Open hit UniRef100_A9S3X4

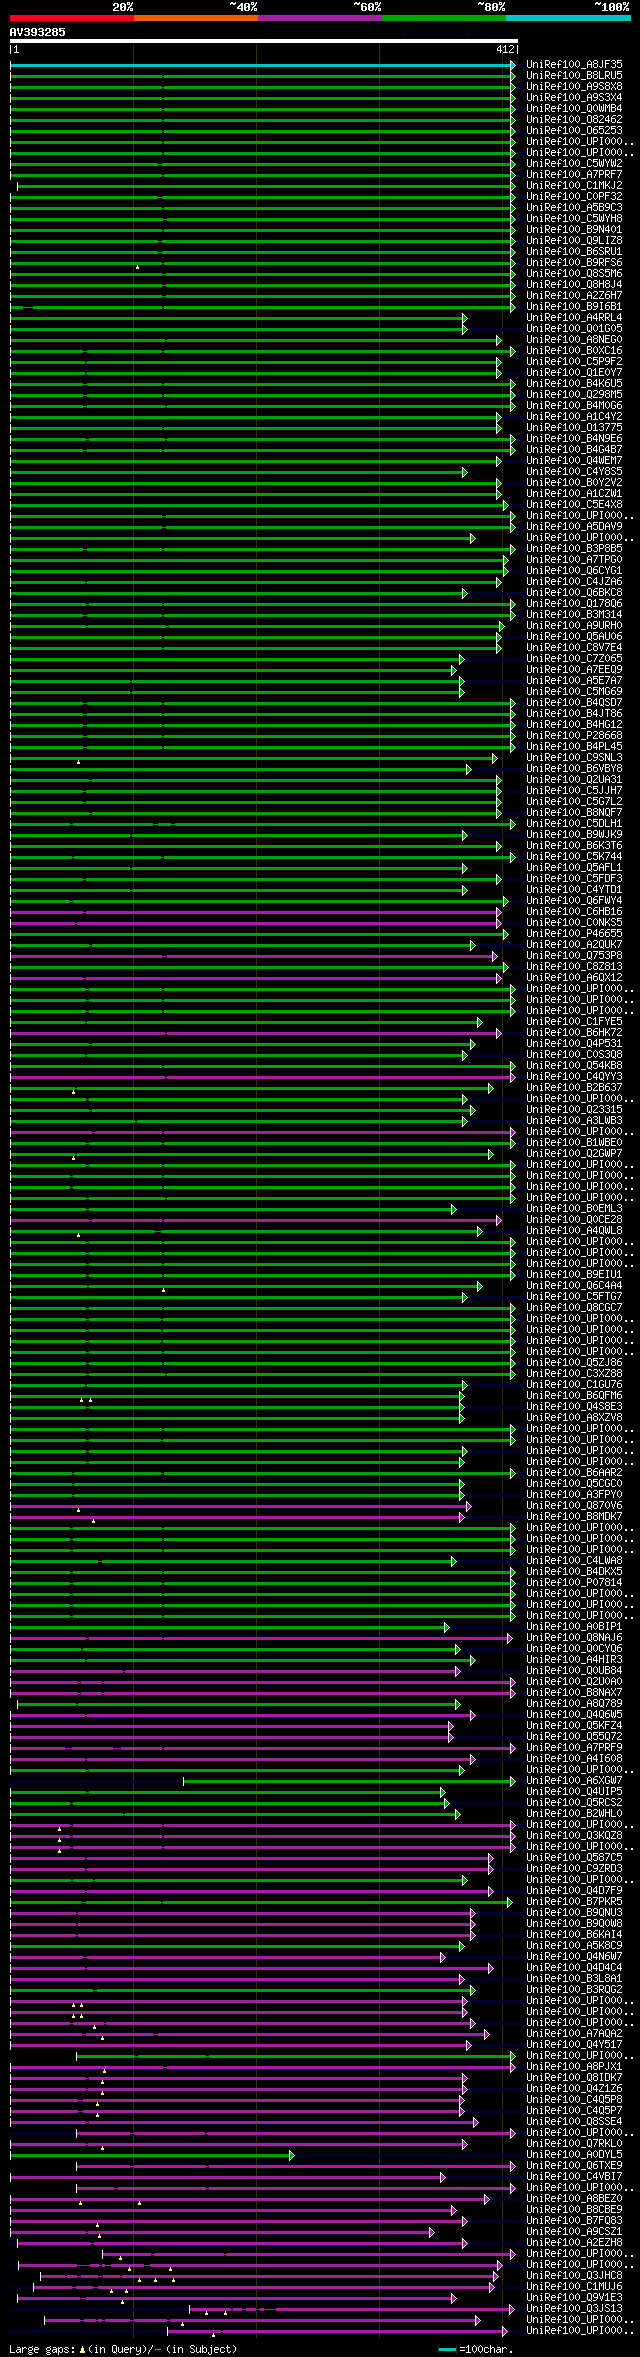tap(574, 98)
